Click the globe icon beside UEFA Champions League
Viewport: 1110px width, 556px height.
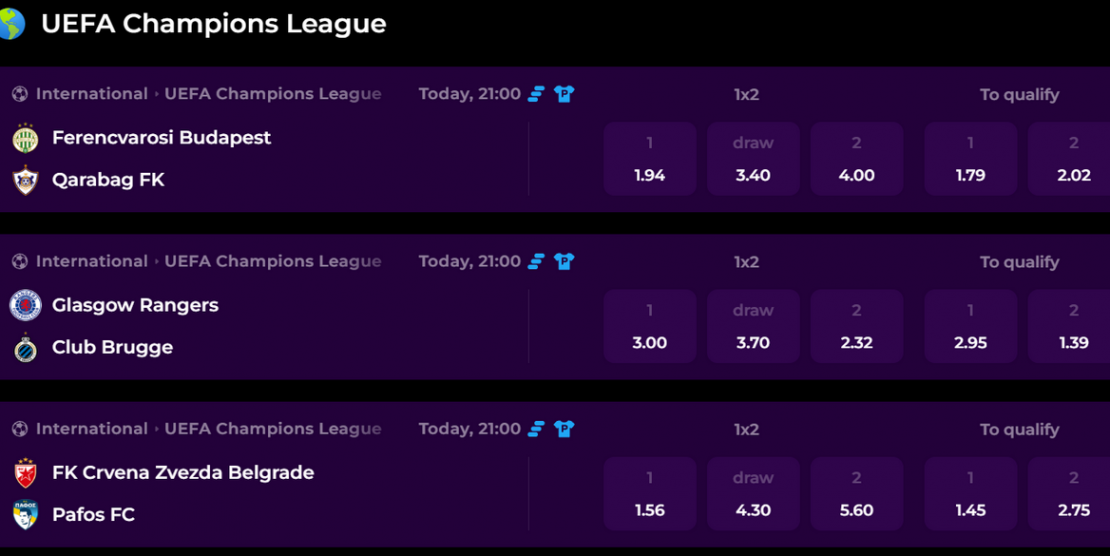[11, 23]
